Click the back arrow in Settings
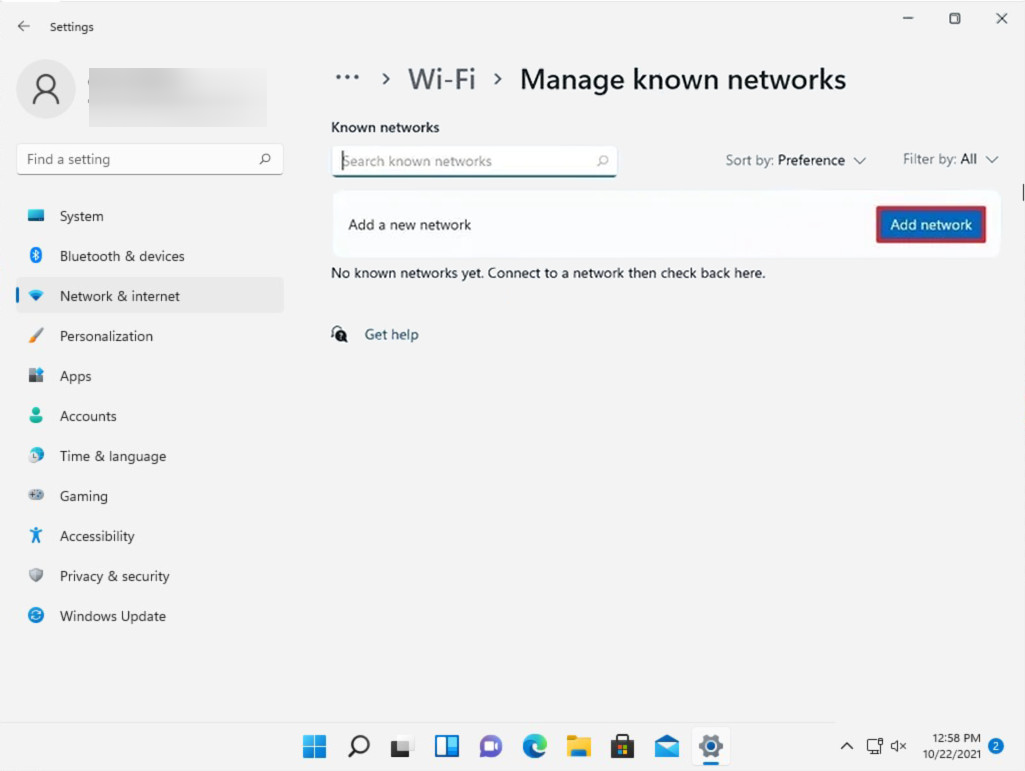 coord(24,27)
